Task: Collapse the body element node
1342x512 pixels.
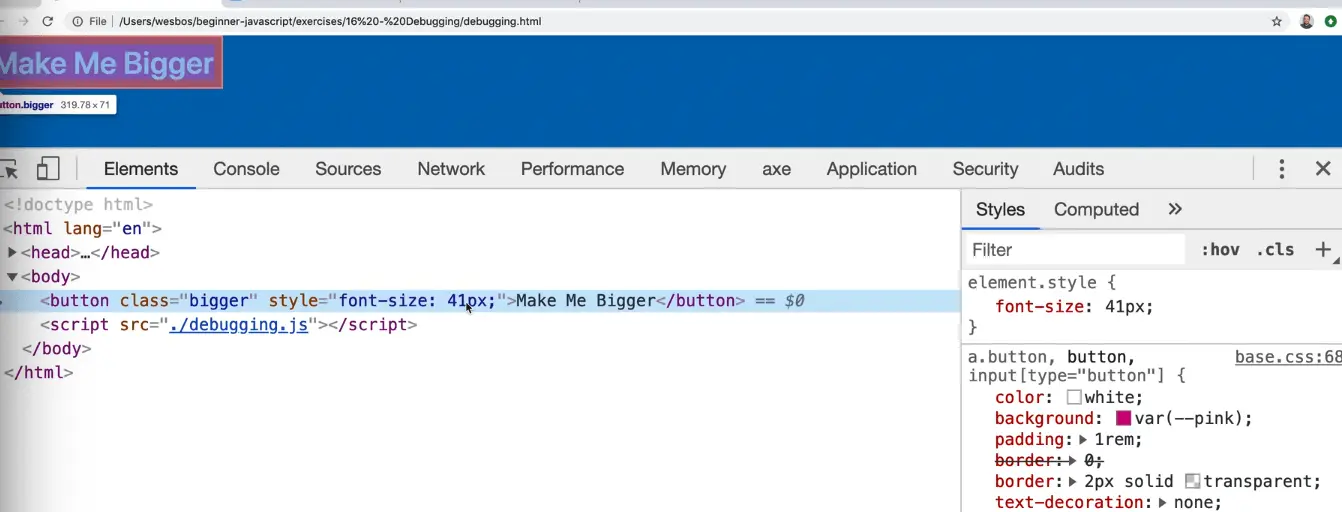Action: [x=12, y=277]
